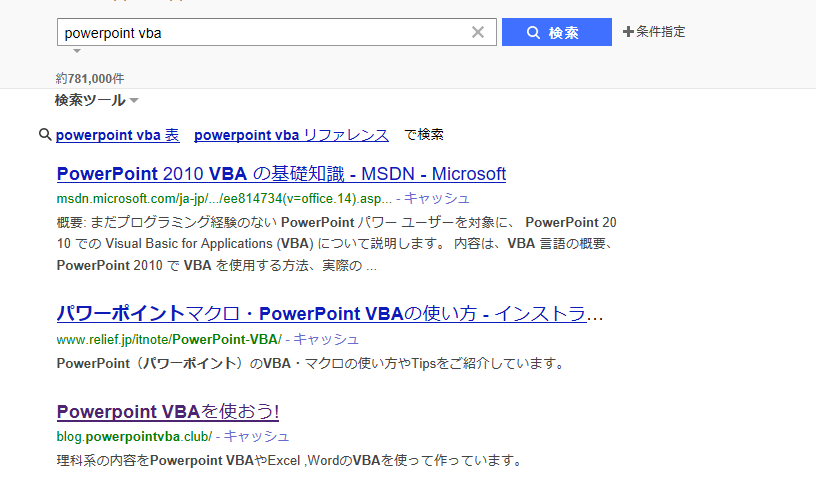Image resolution: width=816 pixels, height=485 pixels.
Task: Click the 約781,000件 result count
Action: [90, 79]
